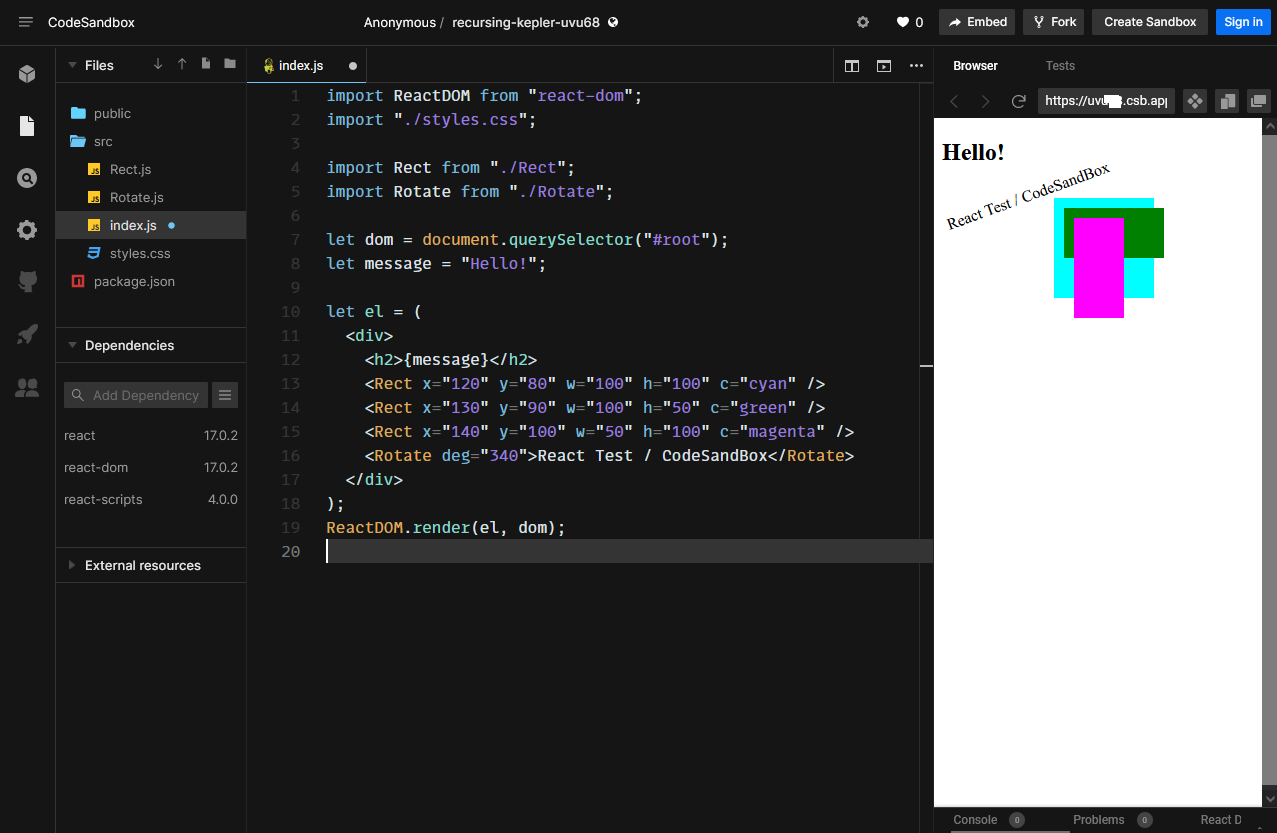Collapse the Files section
Screen dimensions: 1277x833
point(72,65)
